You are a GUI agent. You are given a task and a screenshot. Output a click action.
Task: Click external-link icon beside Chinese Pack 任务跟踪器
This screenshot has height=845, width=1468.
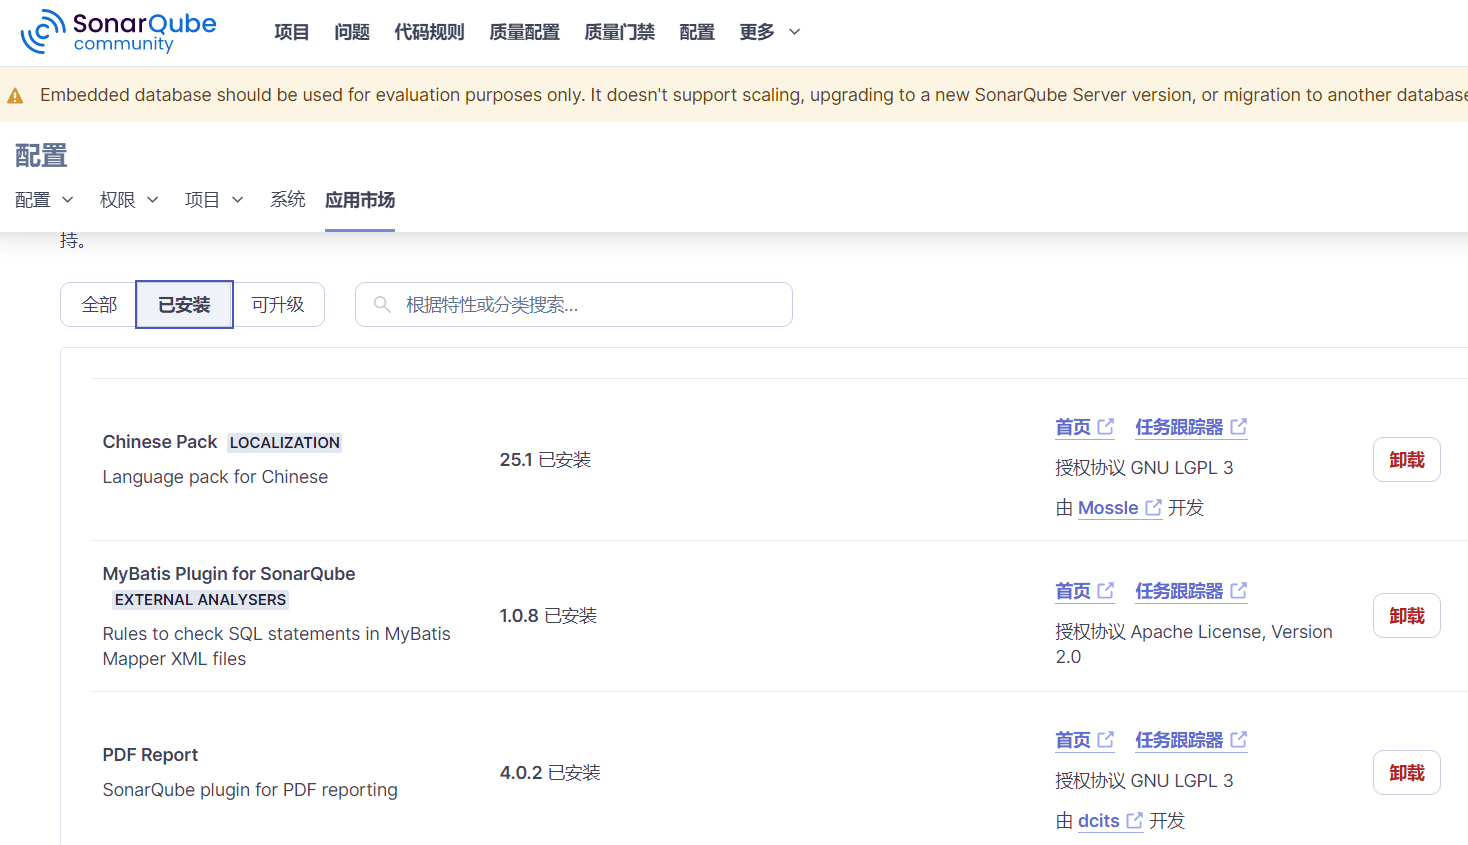point(1238,427)
